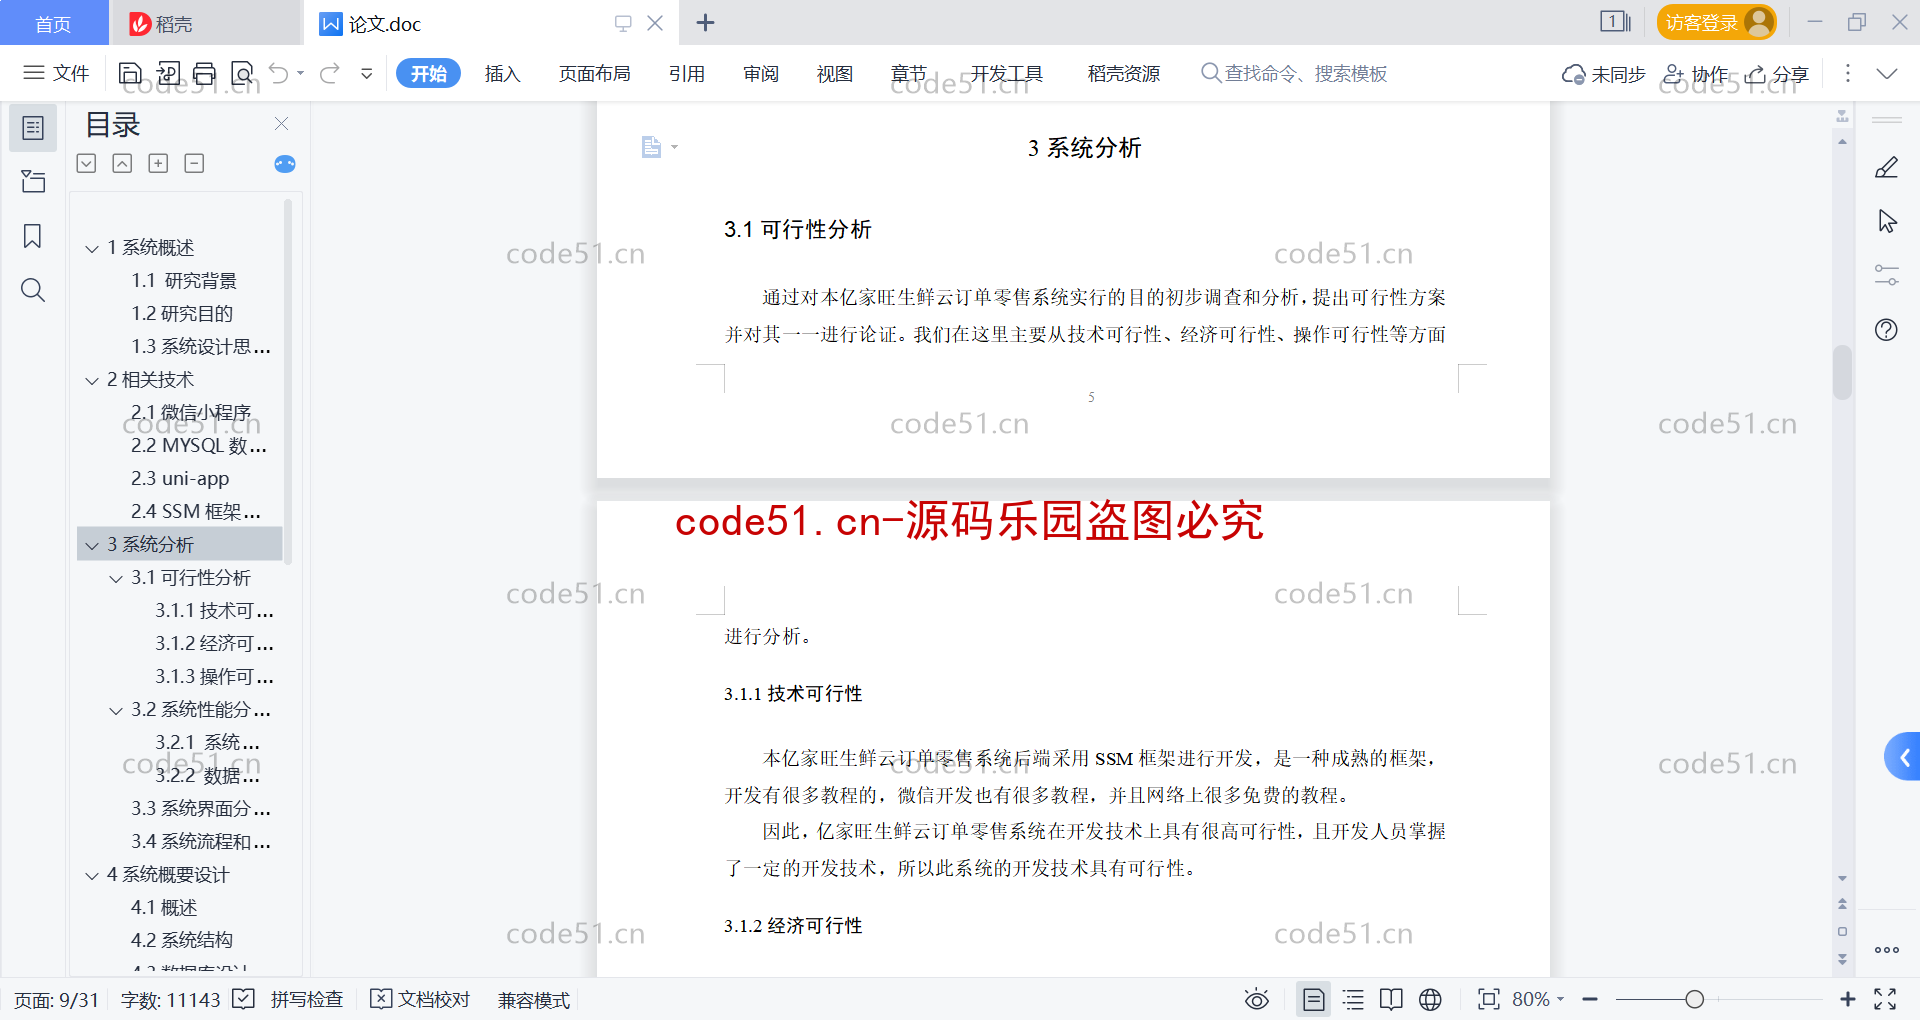Image resolution: width=1920 pixels, height=1020 pixels.
Task: Open the 页面布局 ribbon tab
Action: 594,73
